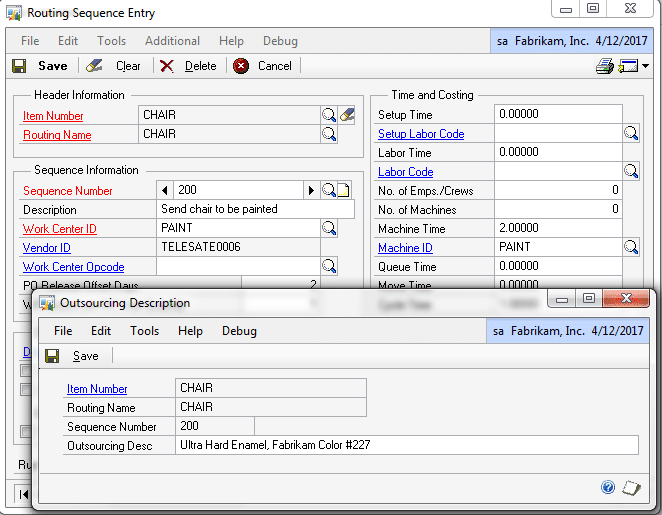Click Work Center ID field showing PAINT
This screenshot has height=515, width=662.
(238, 228)
